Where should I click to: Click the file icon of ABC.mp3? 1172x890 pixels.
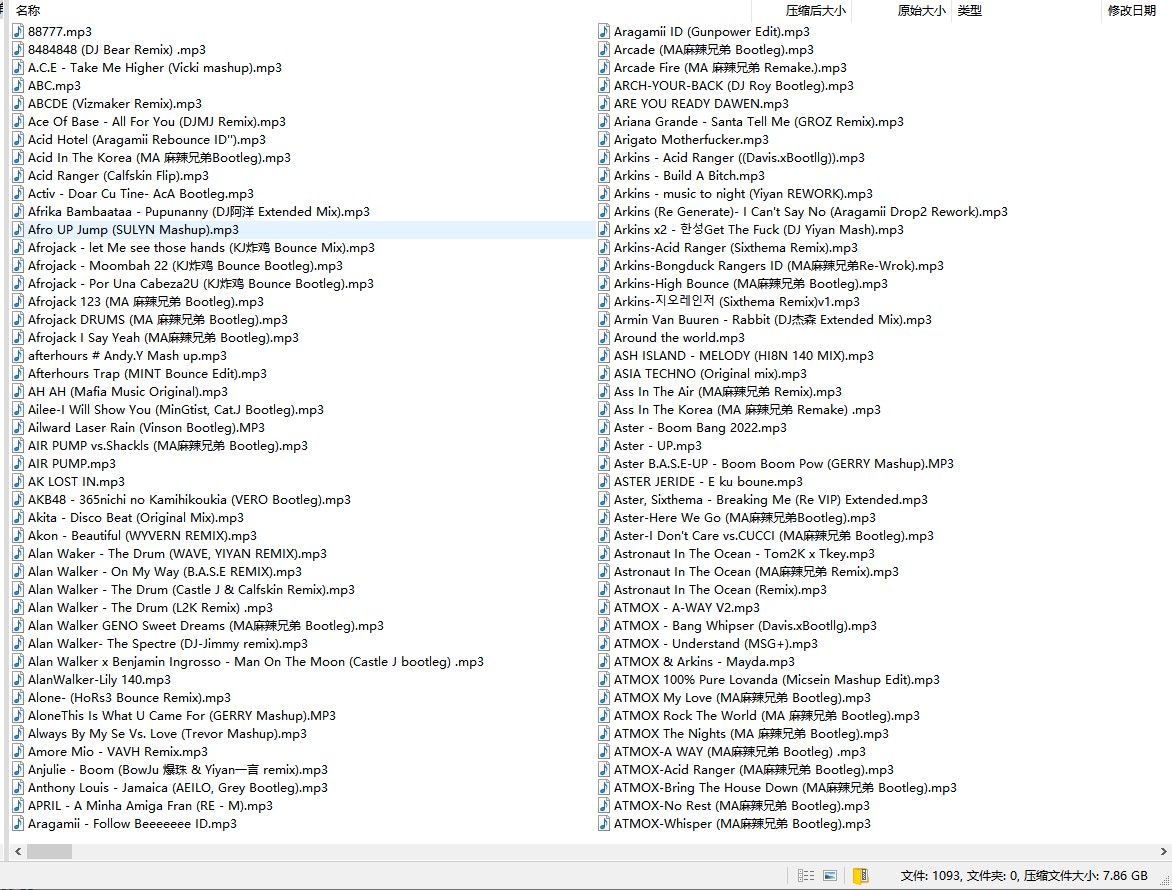coord(18,85)
